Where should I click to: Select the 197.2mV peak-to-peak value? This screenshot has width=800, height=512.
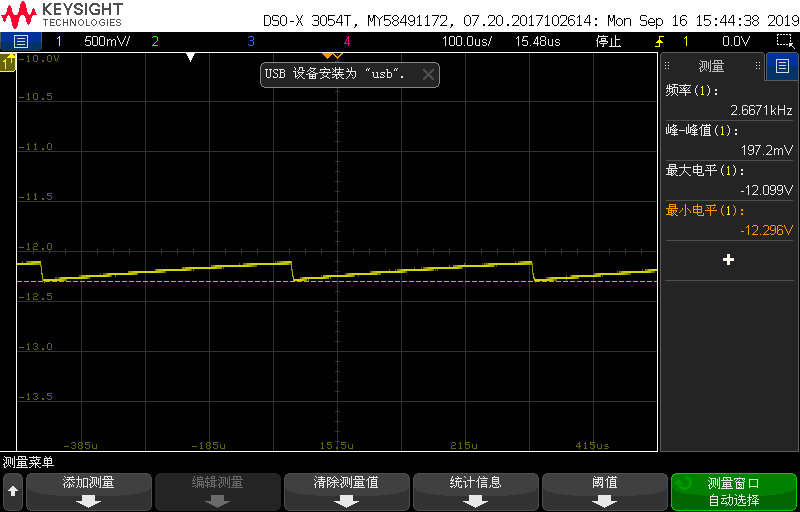[x=767, y=150]
